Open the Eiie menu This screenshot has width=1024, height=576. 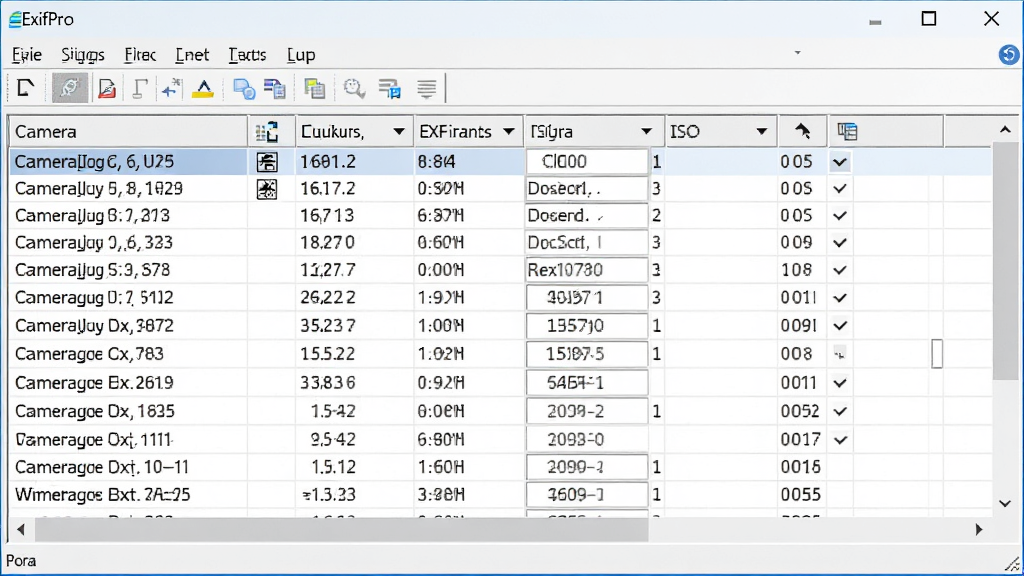point(27,55)
